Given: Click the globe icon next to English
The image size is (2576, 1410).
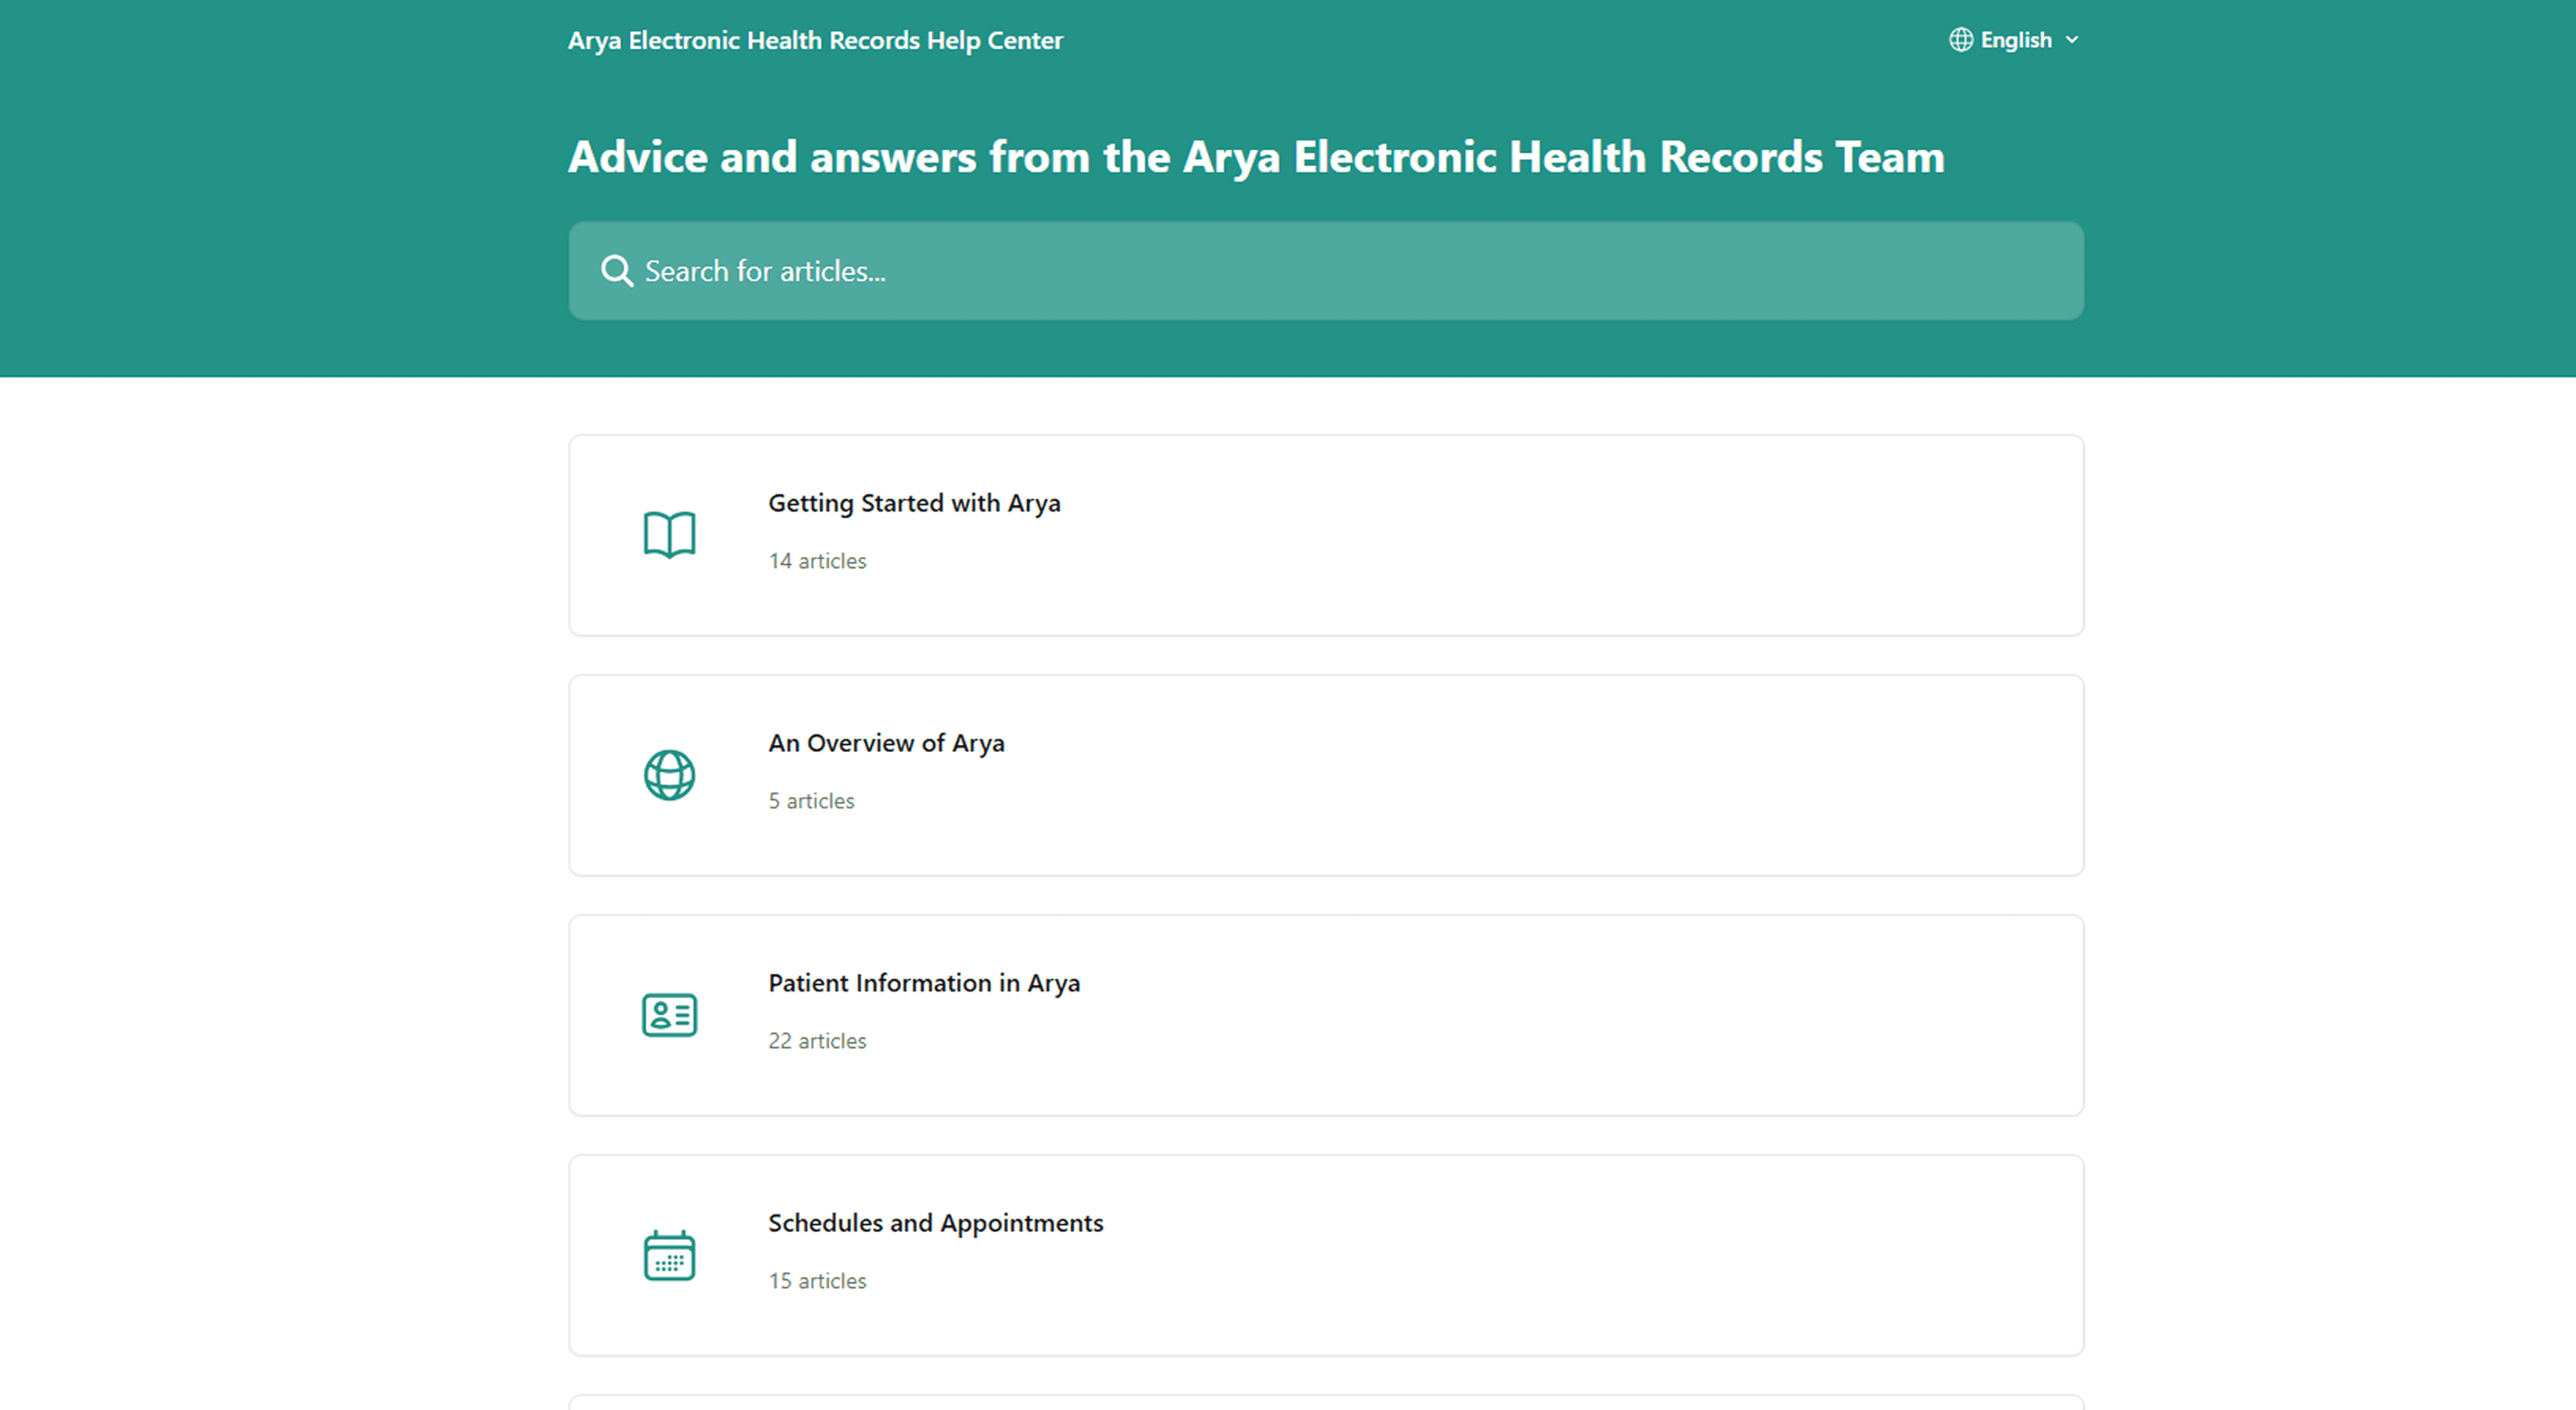Looking at the screenshot, I should [1960, 40].
